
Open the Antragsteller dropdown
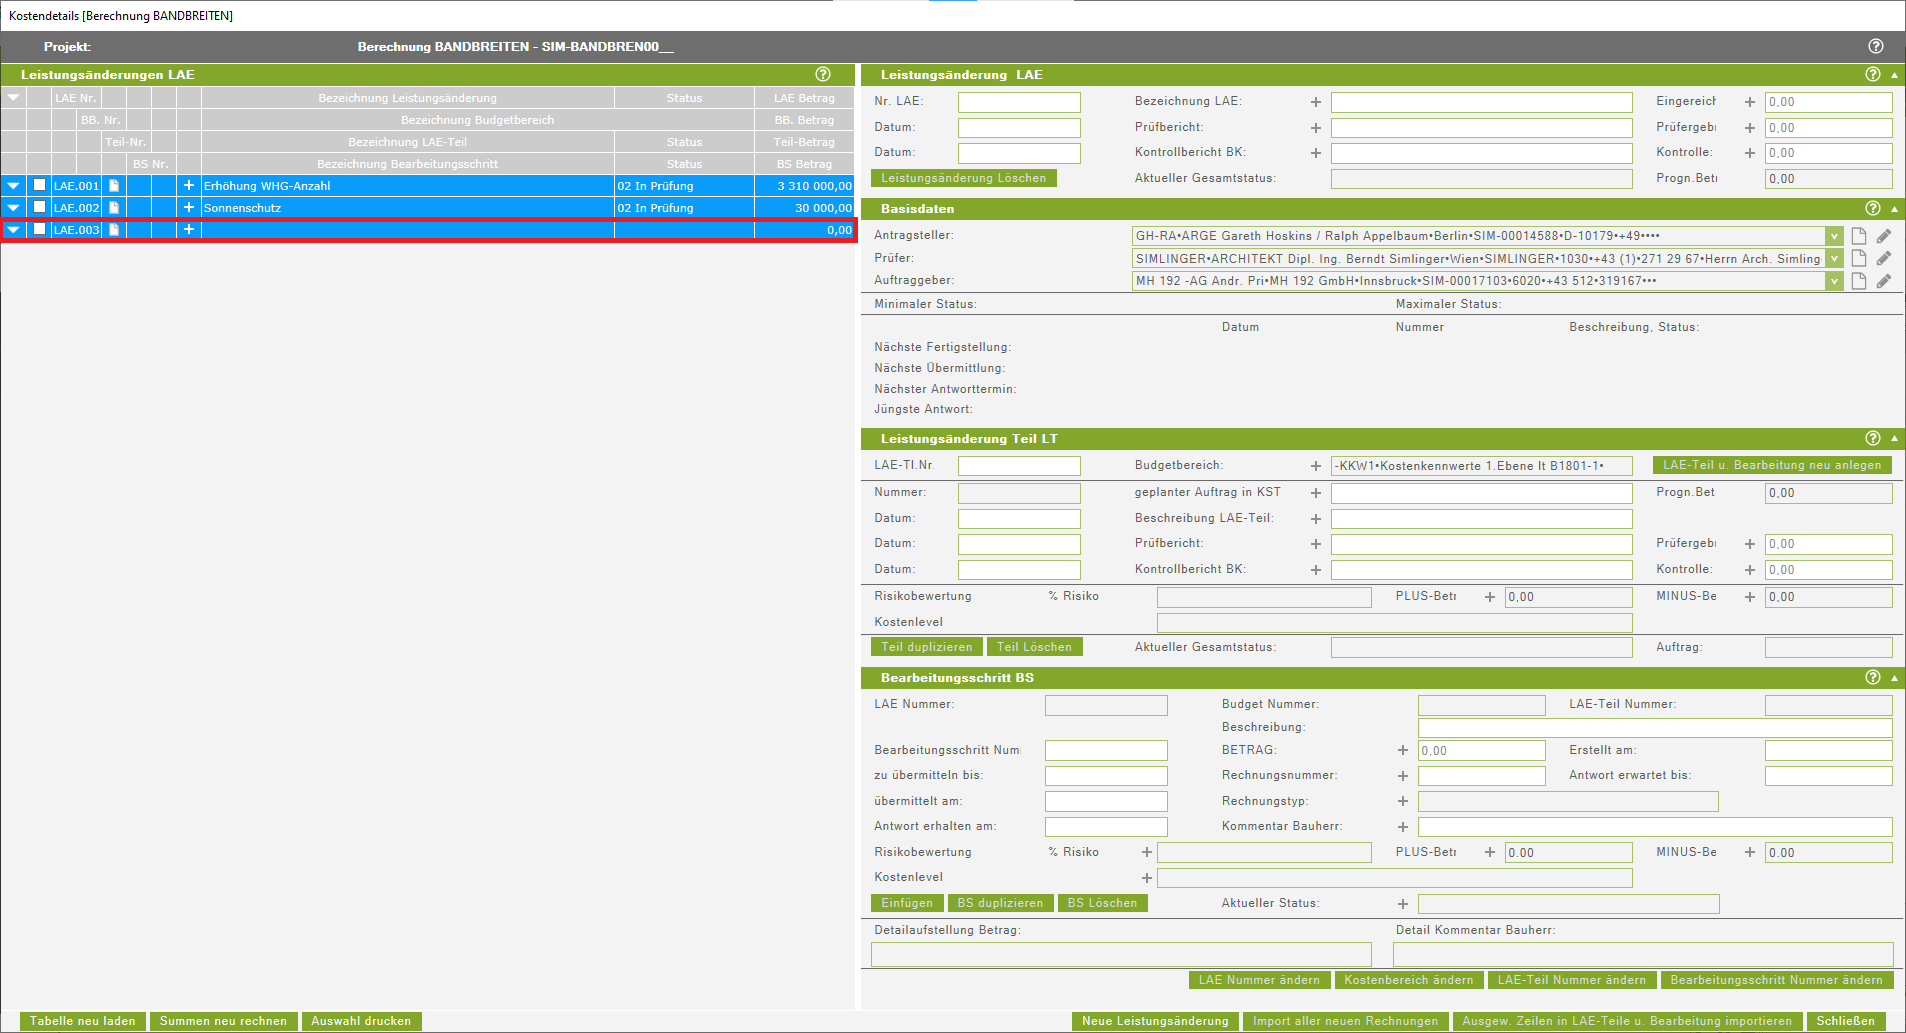[1834, 236]
